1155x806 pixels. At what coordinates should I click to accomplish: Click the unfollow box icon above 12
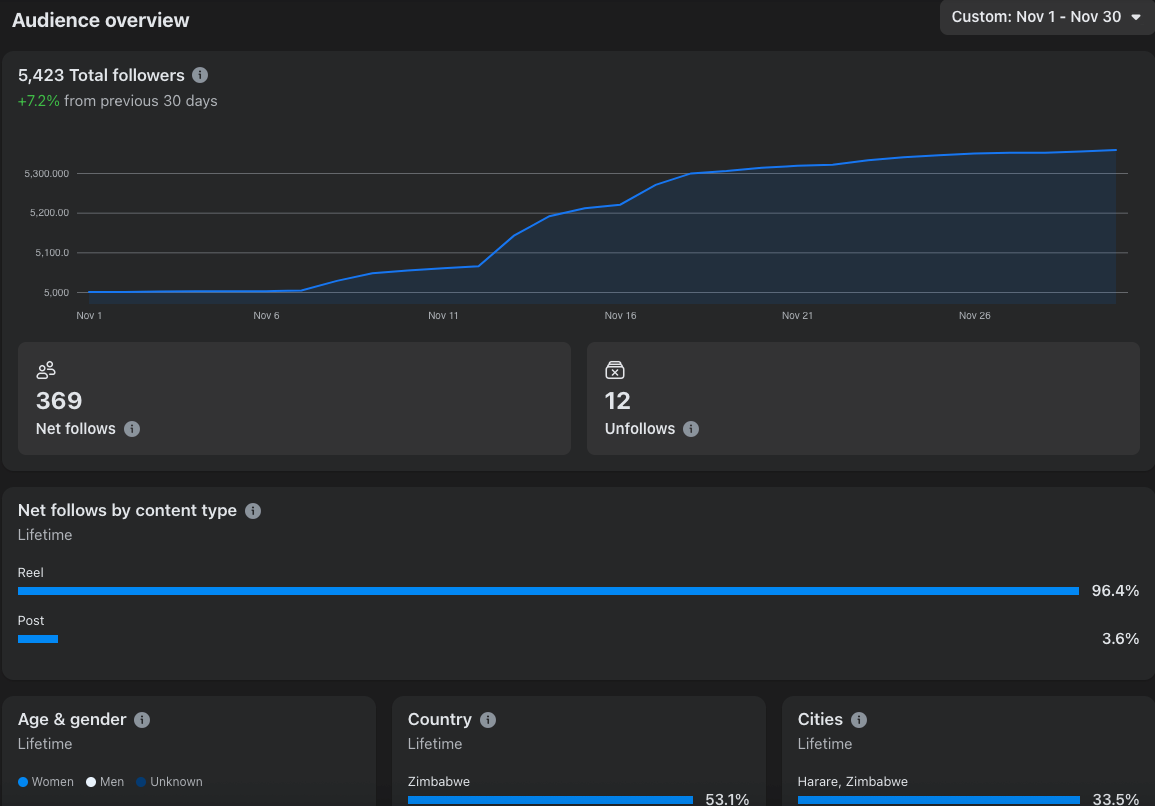[x=615, y=370]
